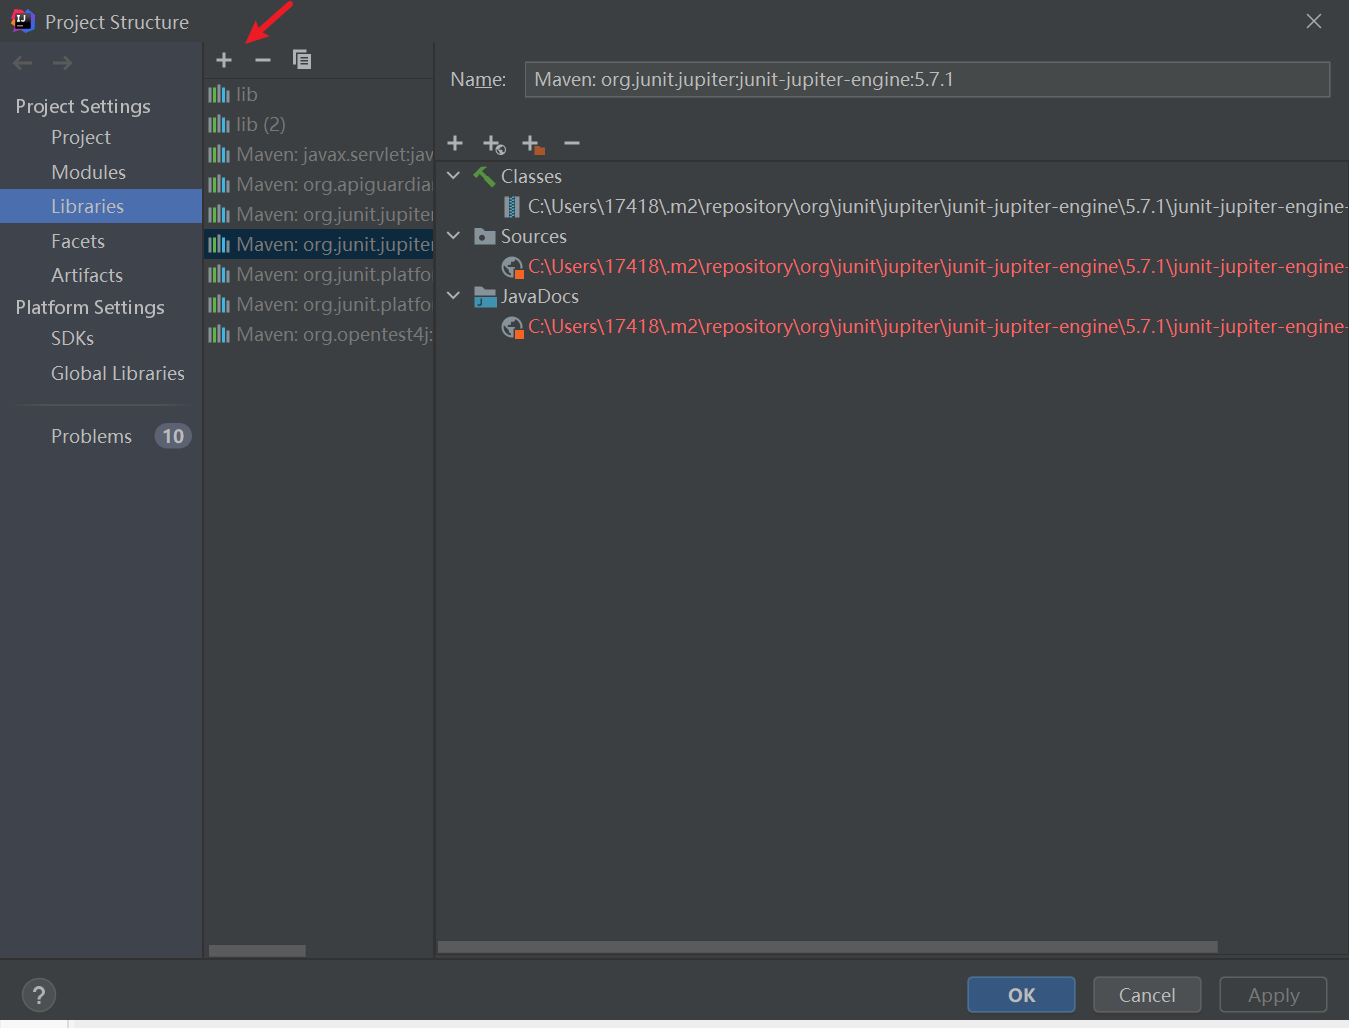Collapse the Classes node
This screenshot has width=1349, height=1028.
coord(454,176)
